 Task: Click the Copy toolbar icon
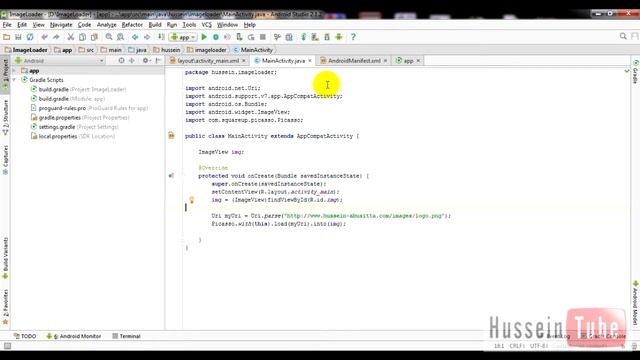coord(82,37)
